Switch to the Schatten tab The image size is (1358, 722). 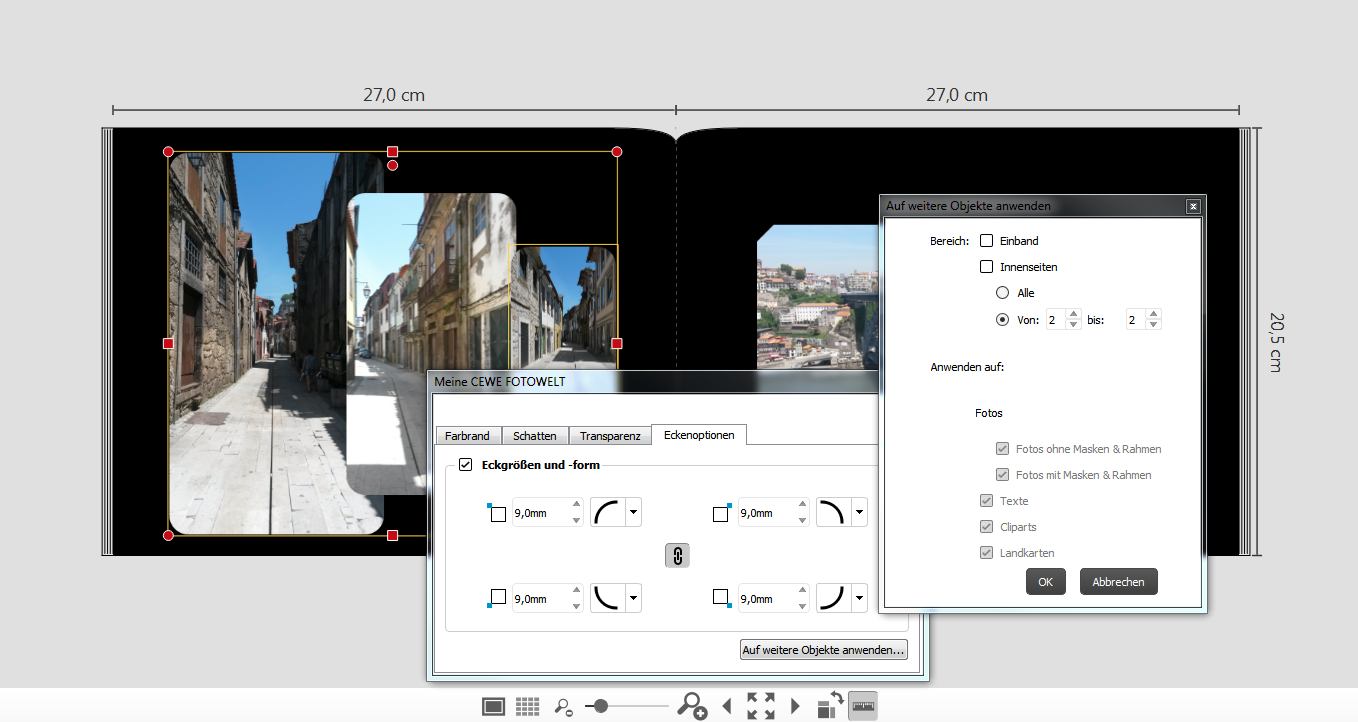click(x=534, y=436)
